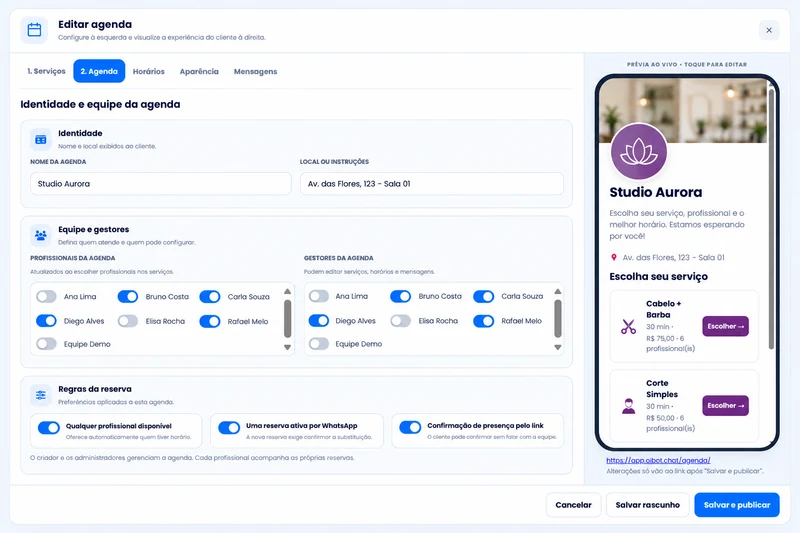This screenshot has width=800, height=533.
Task: Click the Cancelar button
Action: tap(573, 504)
